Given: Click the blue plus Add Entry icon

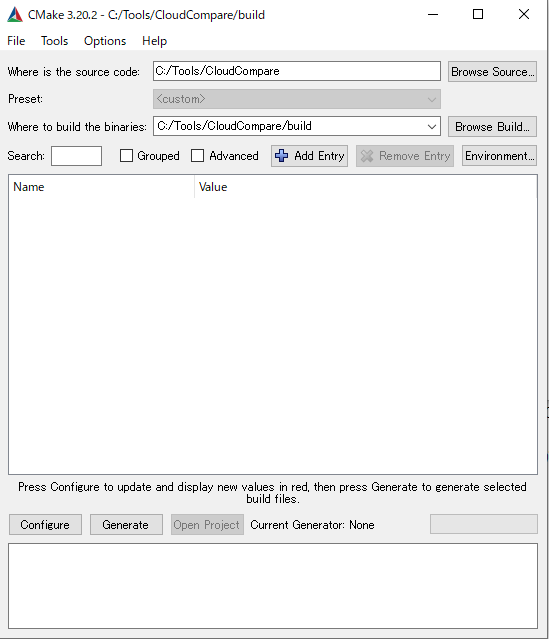Looking at the screenshot, I should [x=281, y=156].
